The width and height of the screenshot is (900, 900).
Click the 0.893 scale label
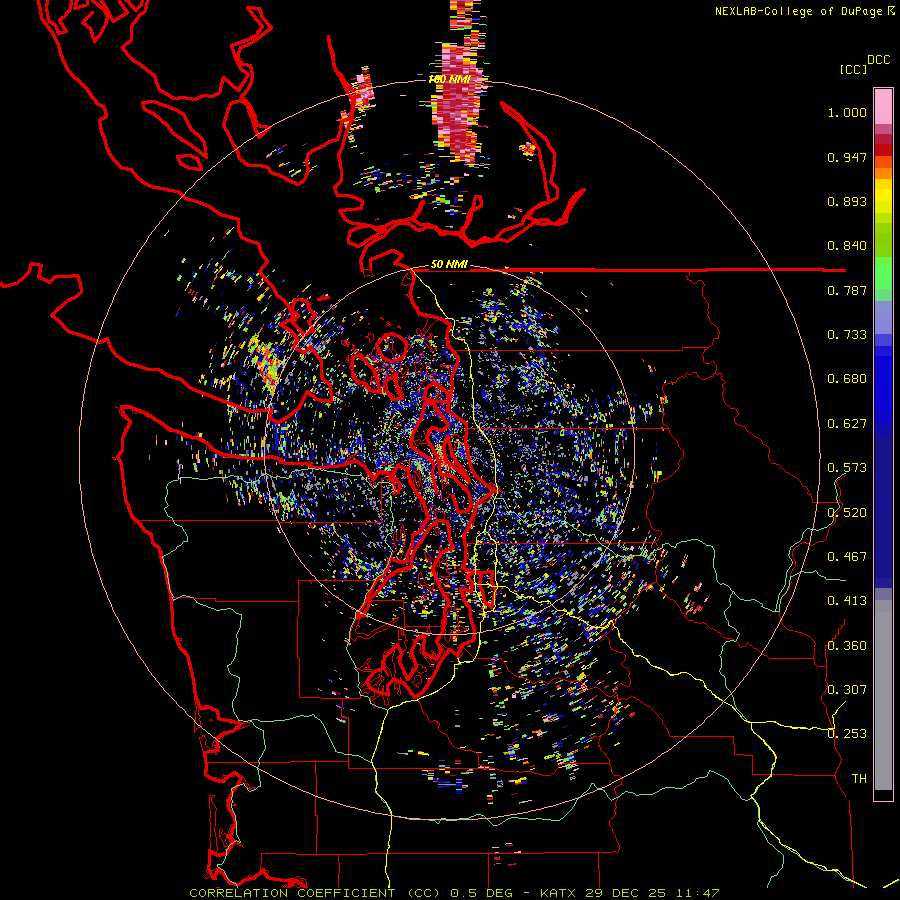(x=847, y=201)
